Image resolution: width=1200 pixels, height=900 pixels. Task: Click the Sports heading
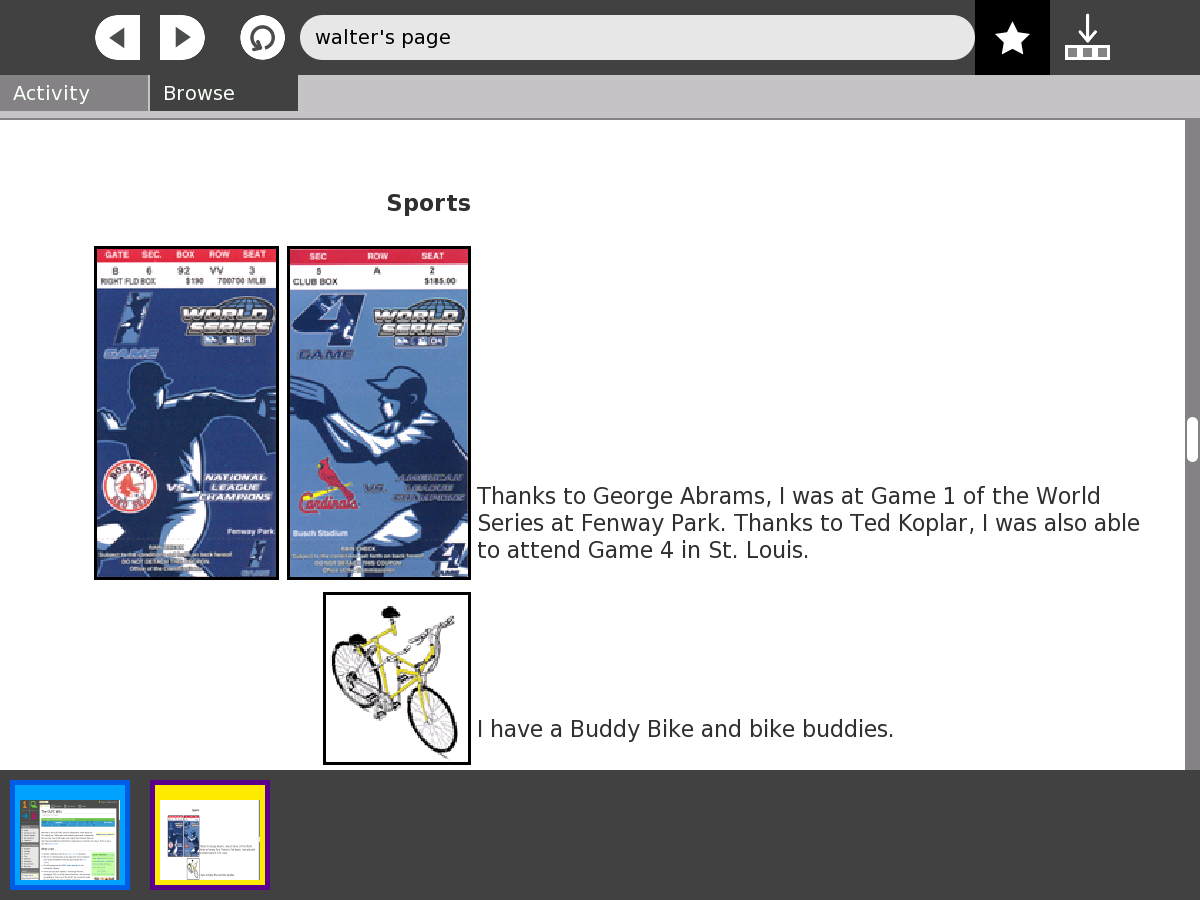pos(428,203)
